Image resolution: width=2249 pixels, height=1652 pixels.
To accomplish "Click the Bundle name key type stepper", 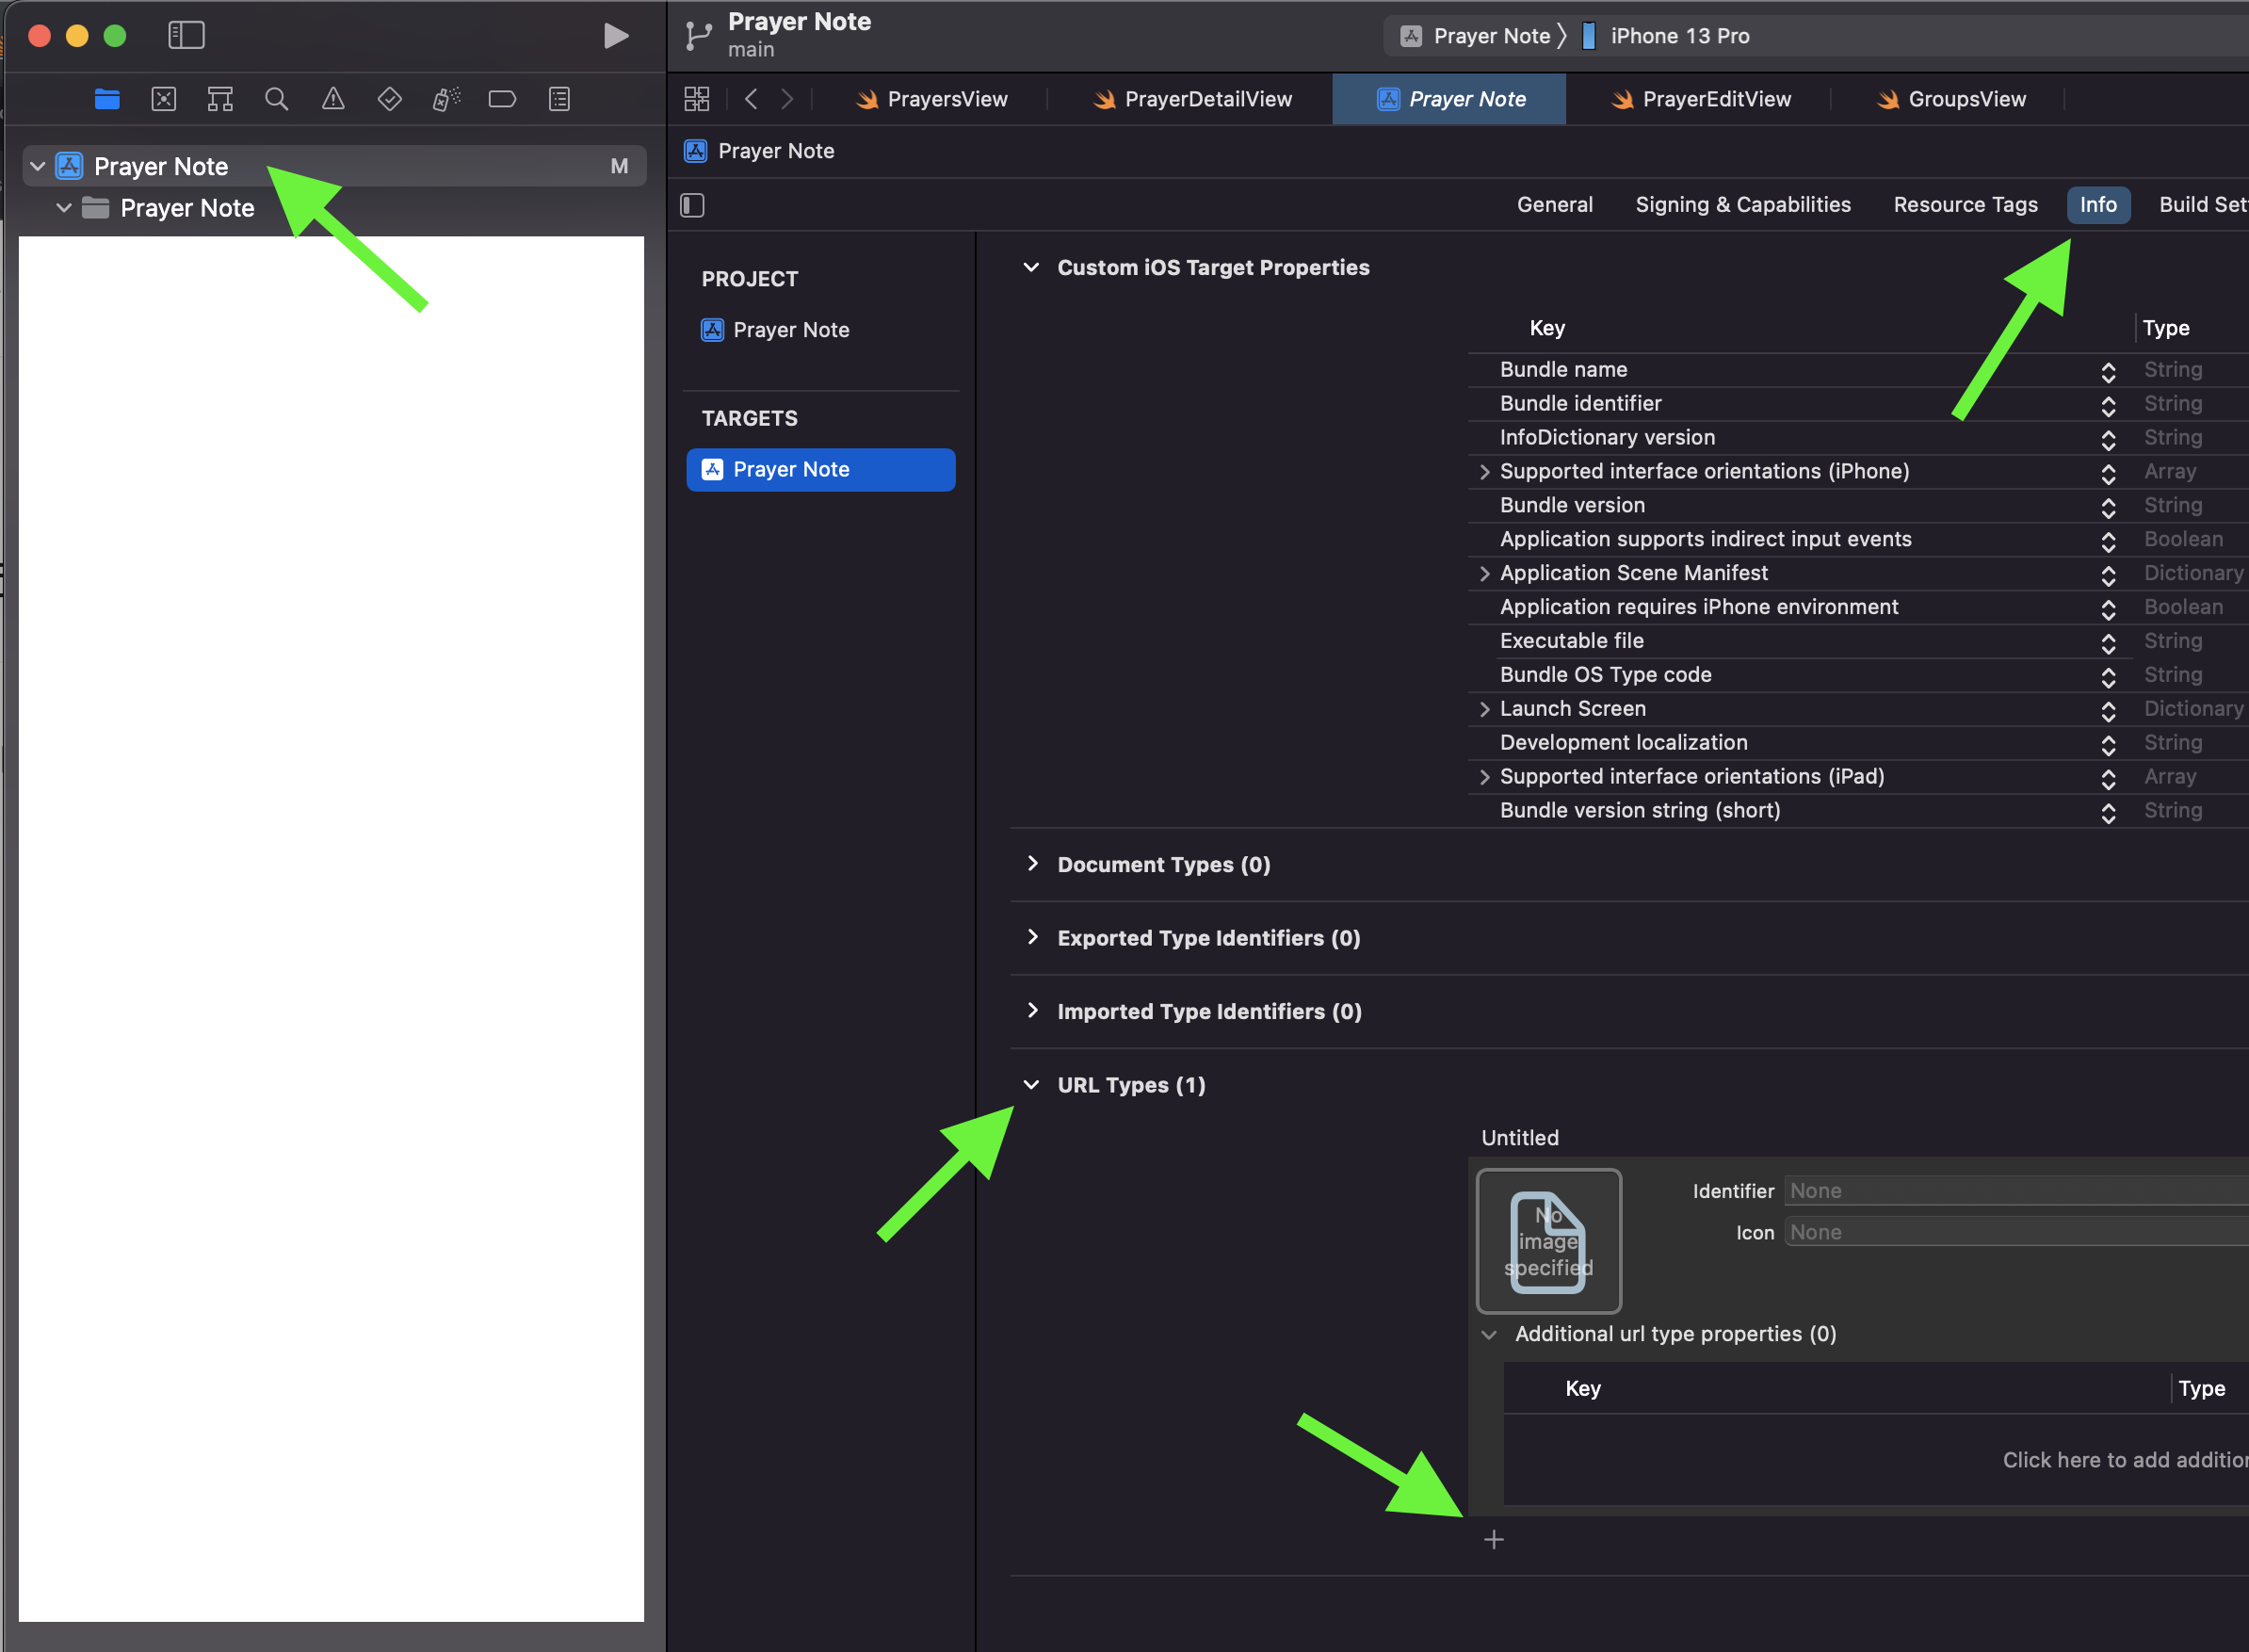I will pos(2108,371).
